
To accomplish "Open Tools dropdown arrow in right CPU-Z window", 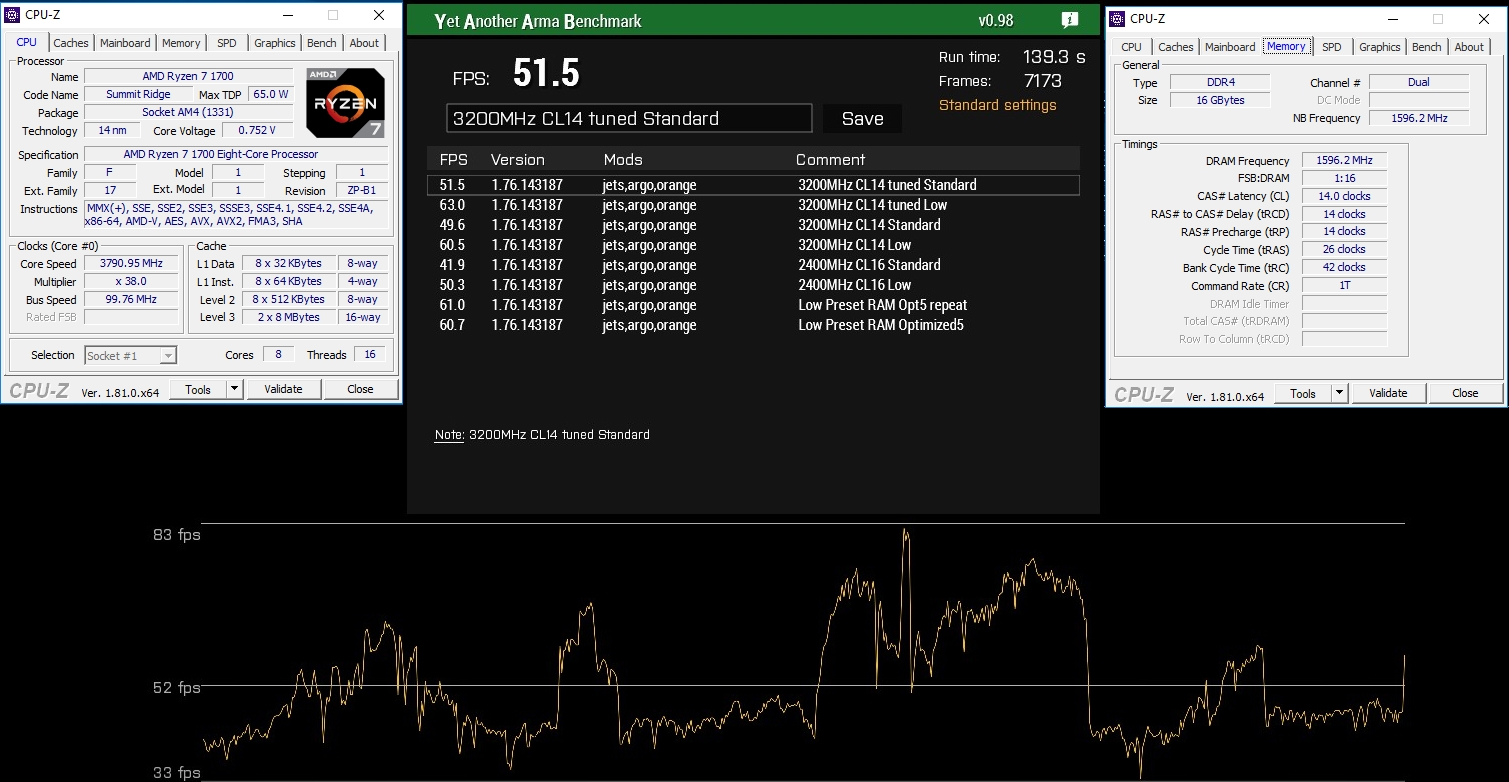I will pos(1339,393).
